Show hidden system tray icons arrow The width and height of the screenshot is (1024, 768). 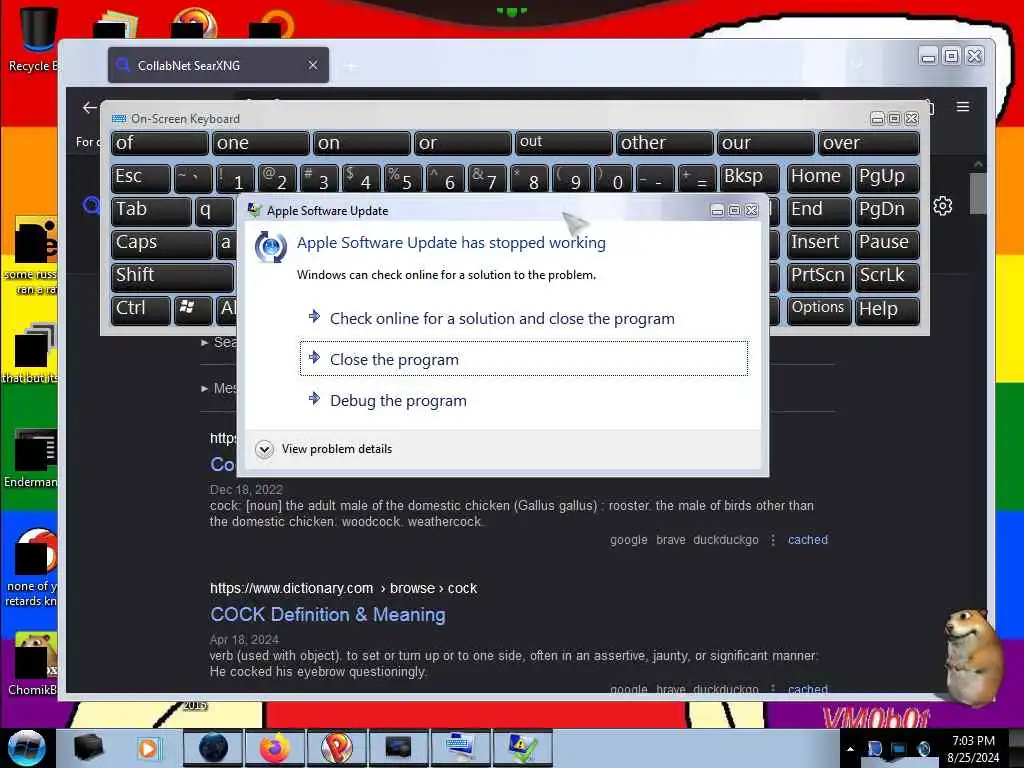point(850,749)
